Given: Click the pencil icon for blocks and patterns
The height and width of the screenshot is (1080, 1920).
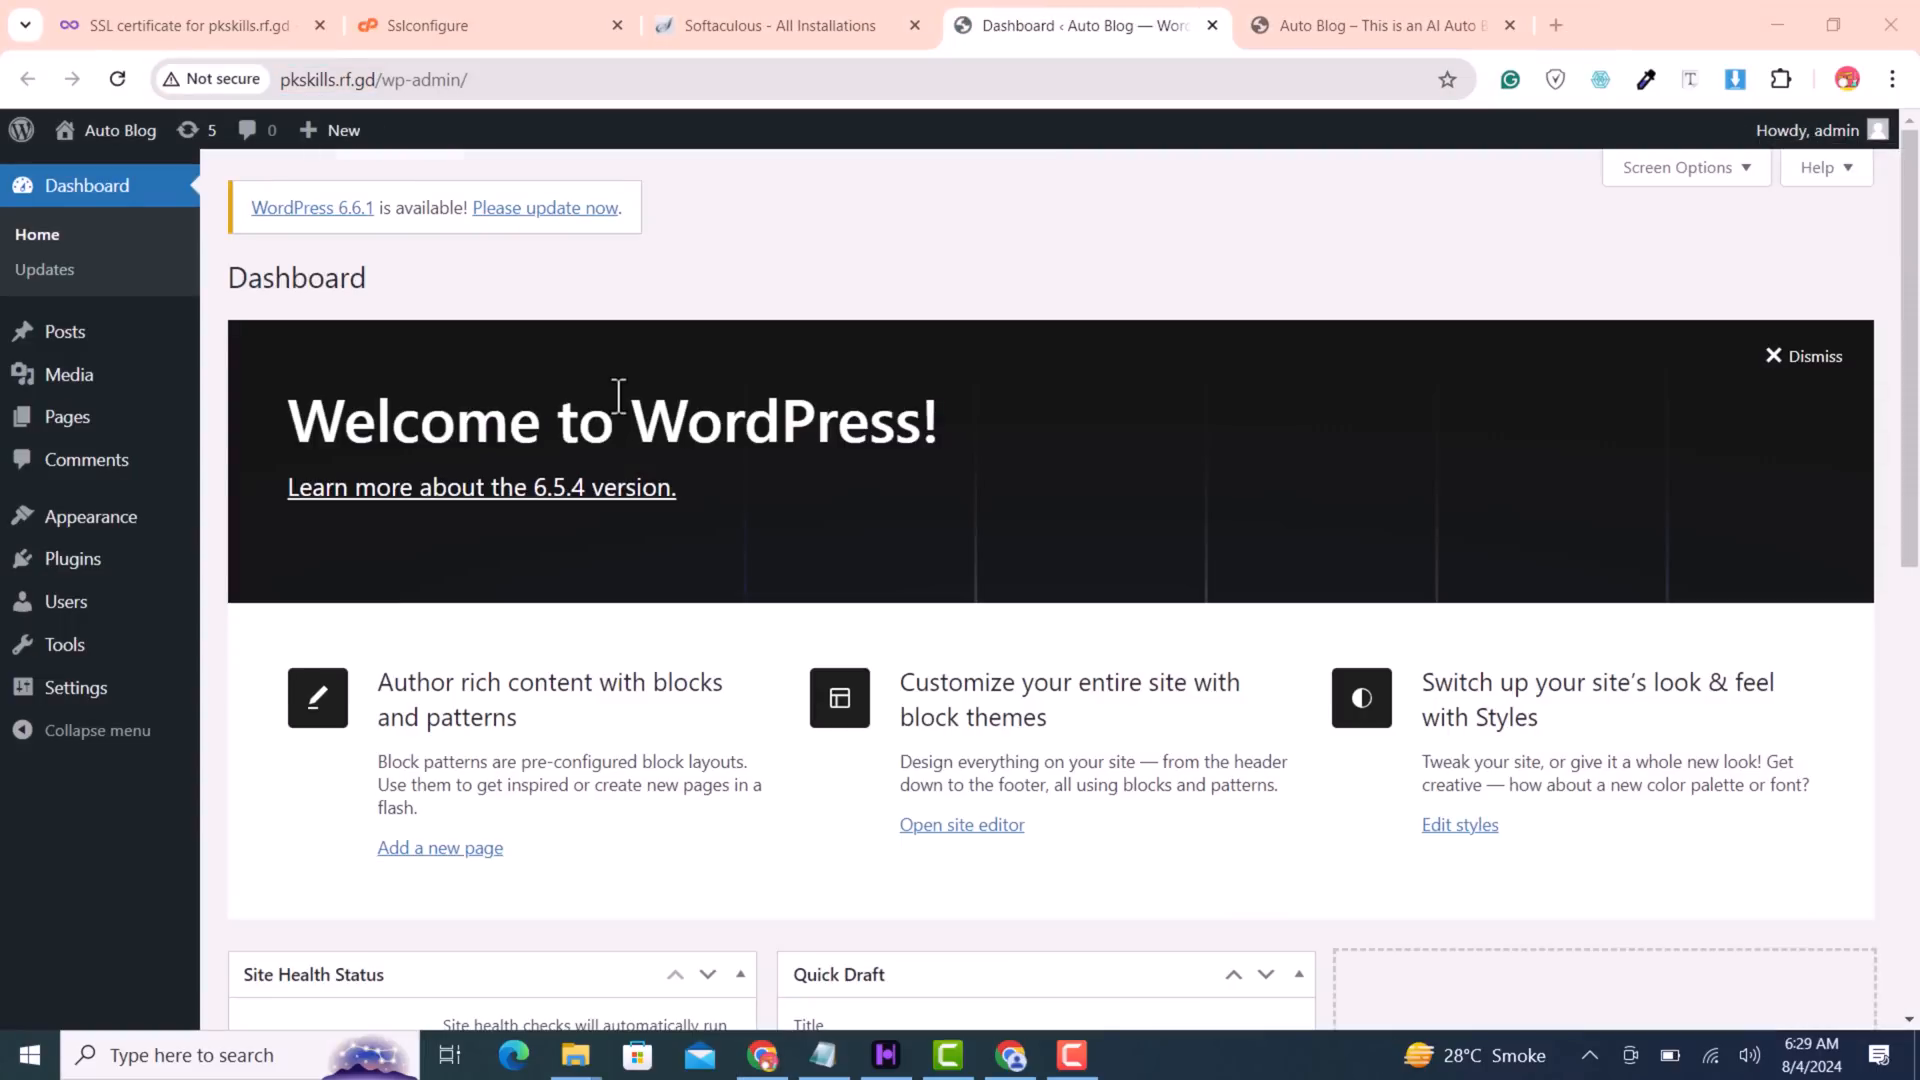Looking at the screenshot, I should [x=318, y=698].
